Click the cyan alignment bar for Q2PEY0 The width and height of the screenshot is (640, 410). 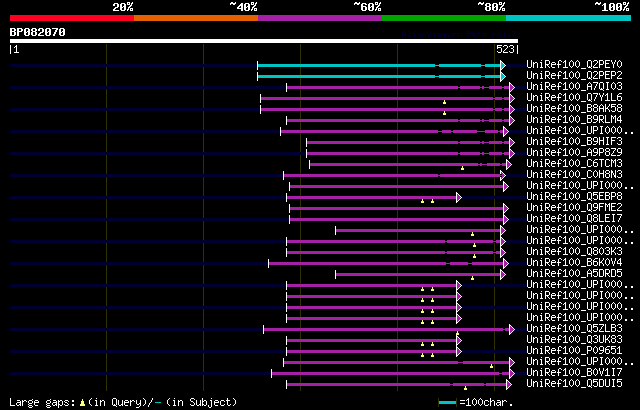379,65
